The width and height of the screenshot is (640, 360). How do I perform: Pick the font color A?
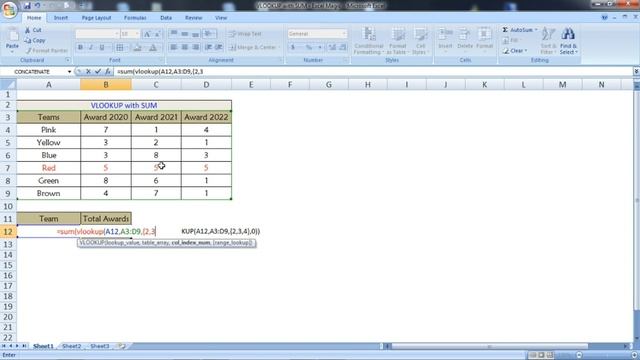[153, 47]
